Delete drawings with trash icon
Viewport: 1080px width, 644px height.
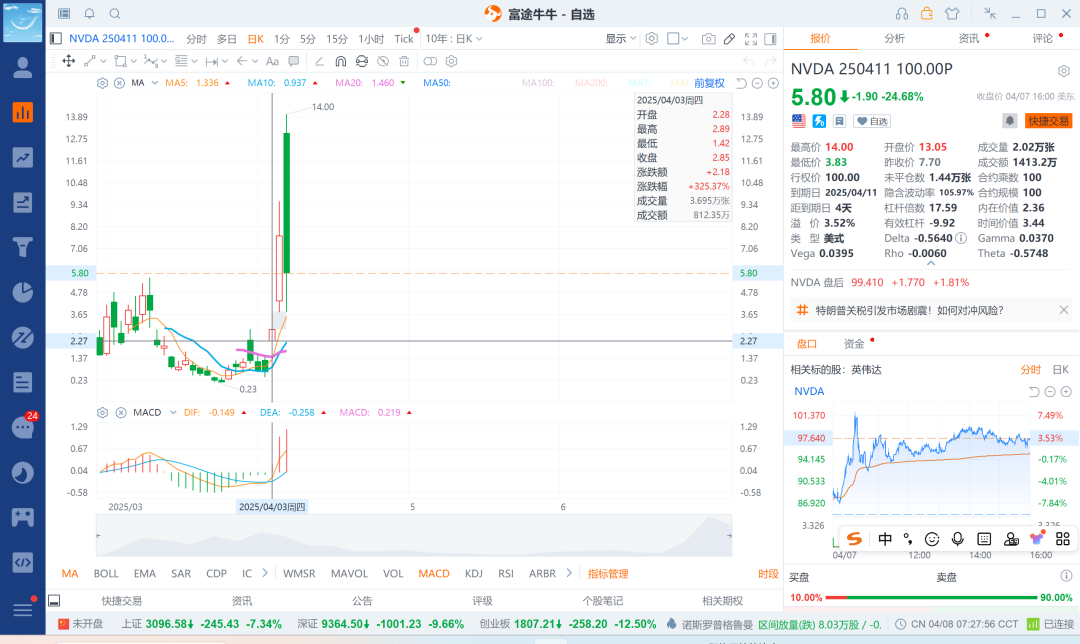404,61
